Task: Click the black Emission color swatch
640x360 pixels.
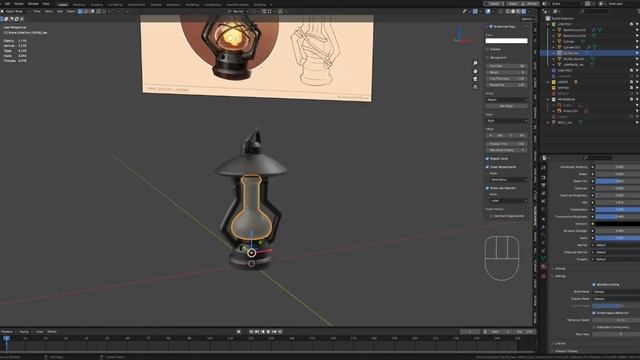Action: [618, 224]
